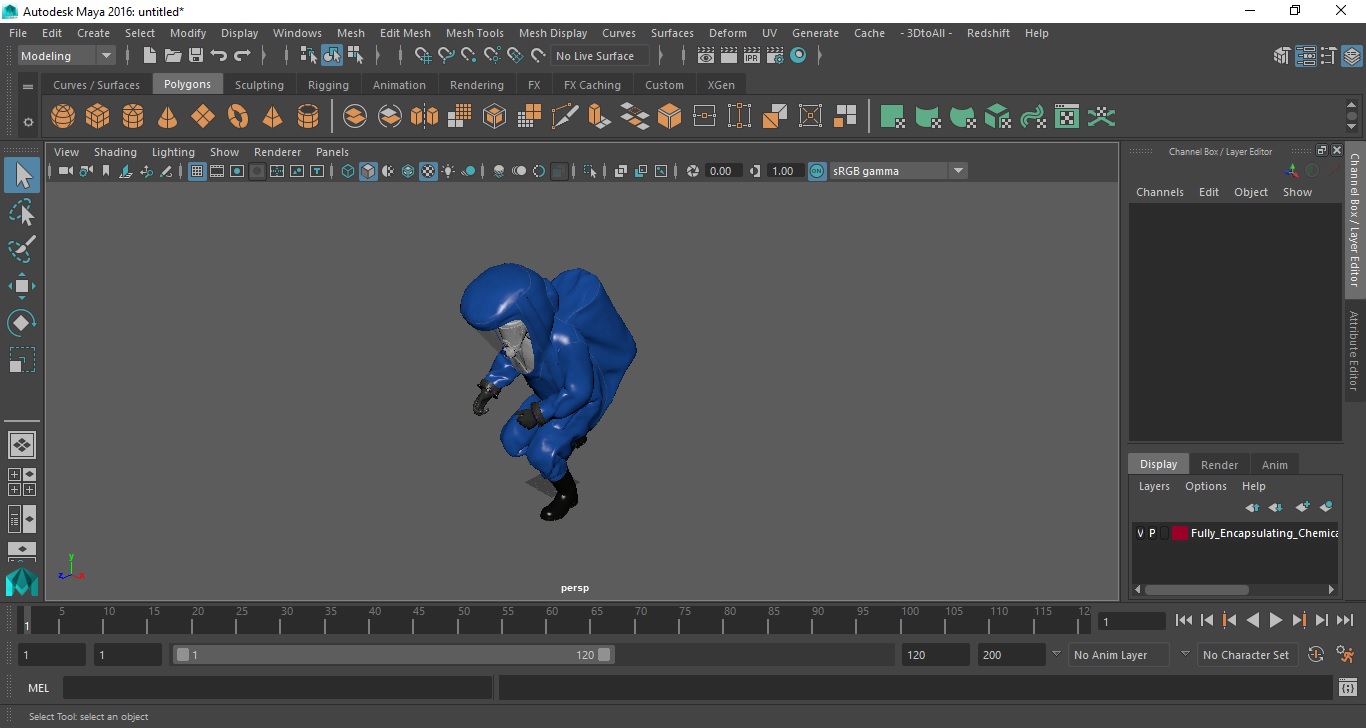Click the current frame field

click(1131, 621)
